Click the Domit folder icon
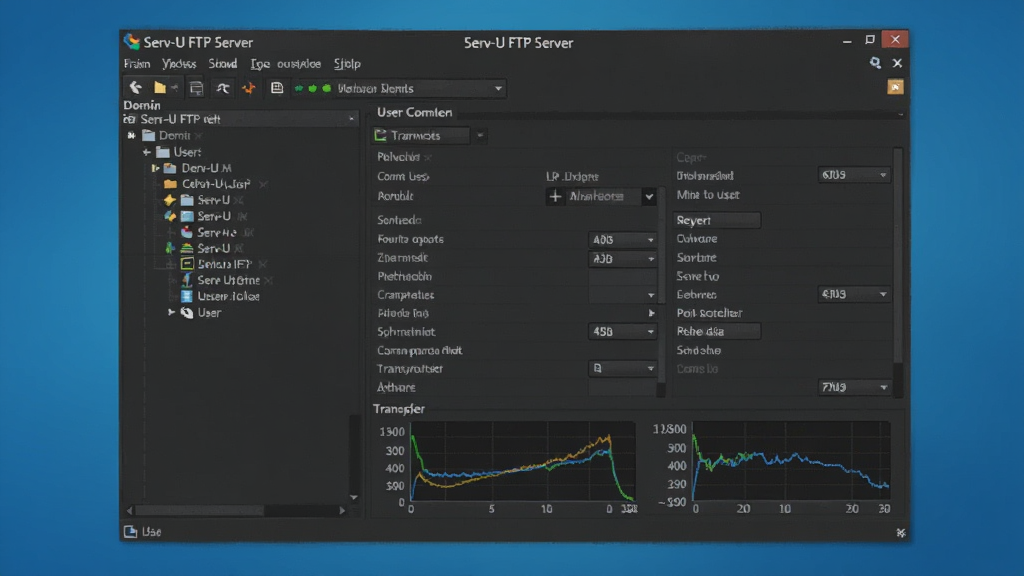The height and width of the screenshot is (576, 1024). click(x=149, y=135)
